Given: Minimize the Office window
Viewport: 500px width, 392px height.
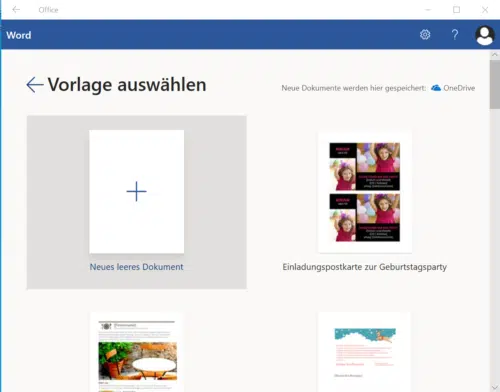Looking at the screenshot, I should 428,10.
